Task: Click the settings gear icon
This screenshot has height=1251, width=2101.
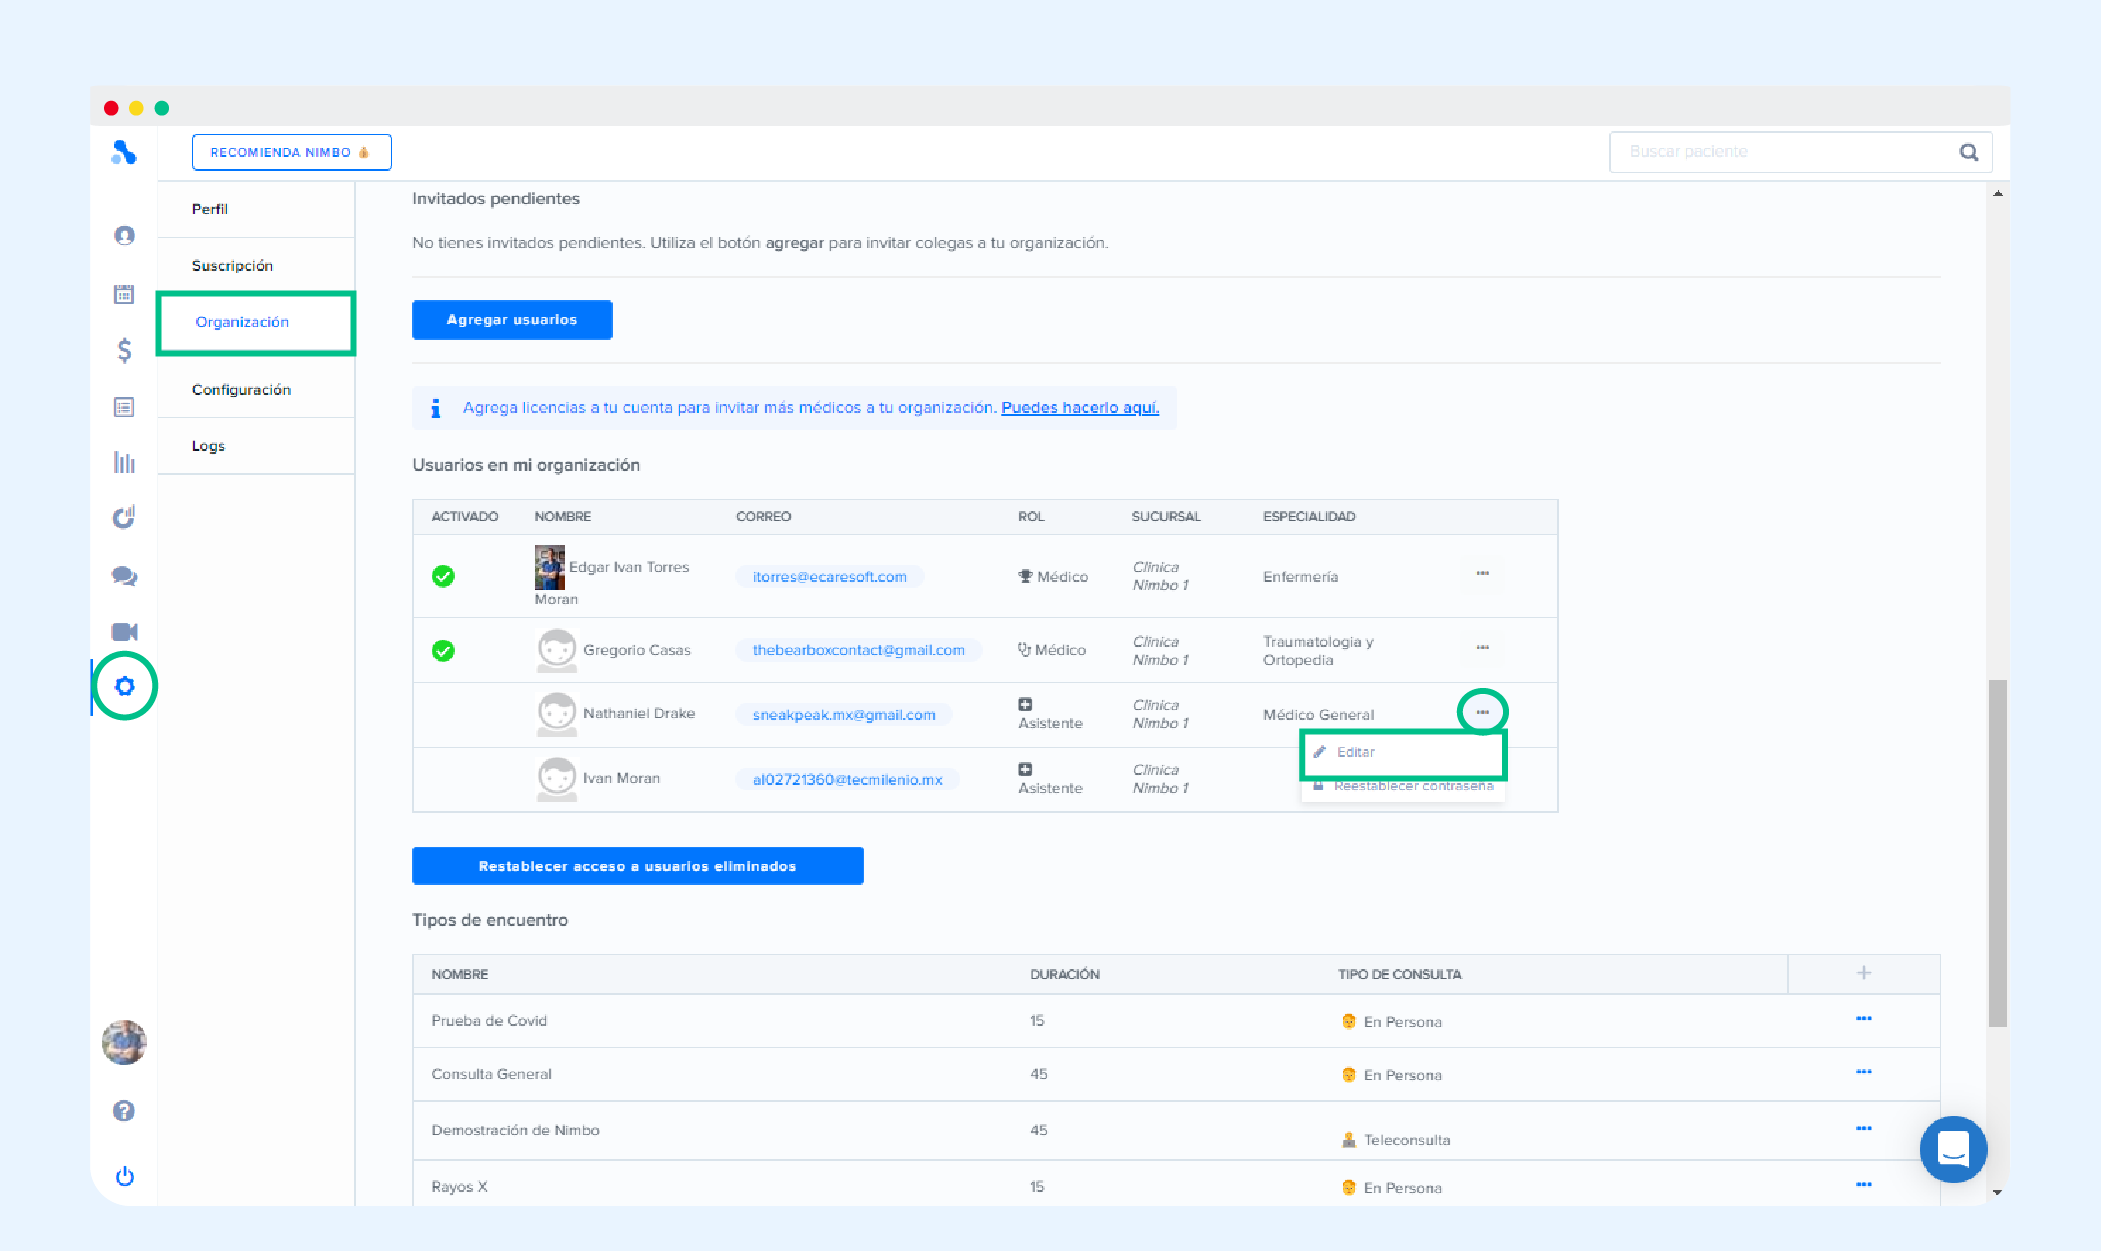Action: (x=124, y=686)
